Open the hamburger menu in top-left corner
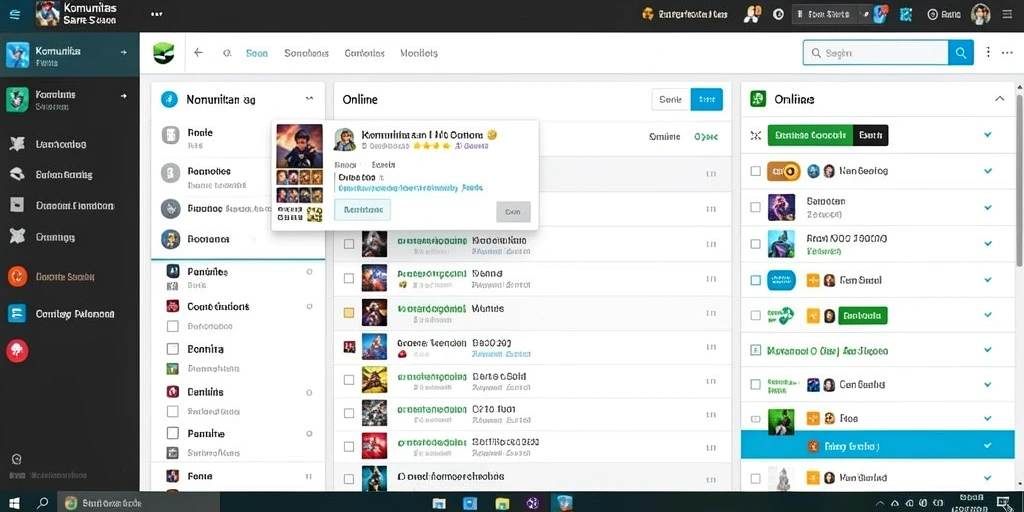This screenshot has height=512, width=1024. [15, 14]
